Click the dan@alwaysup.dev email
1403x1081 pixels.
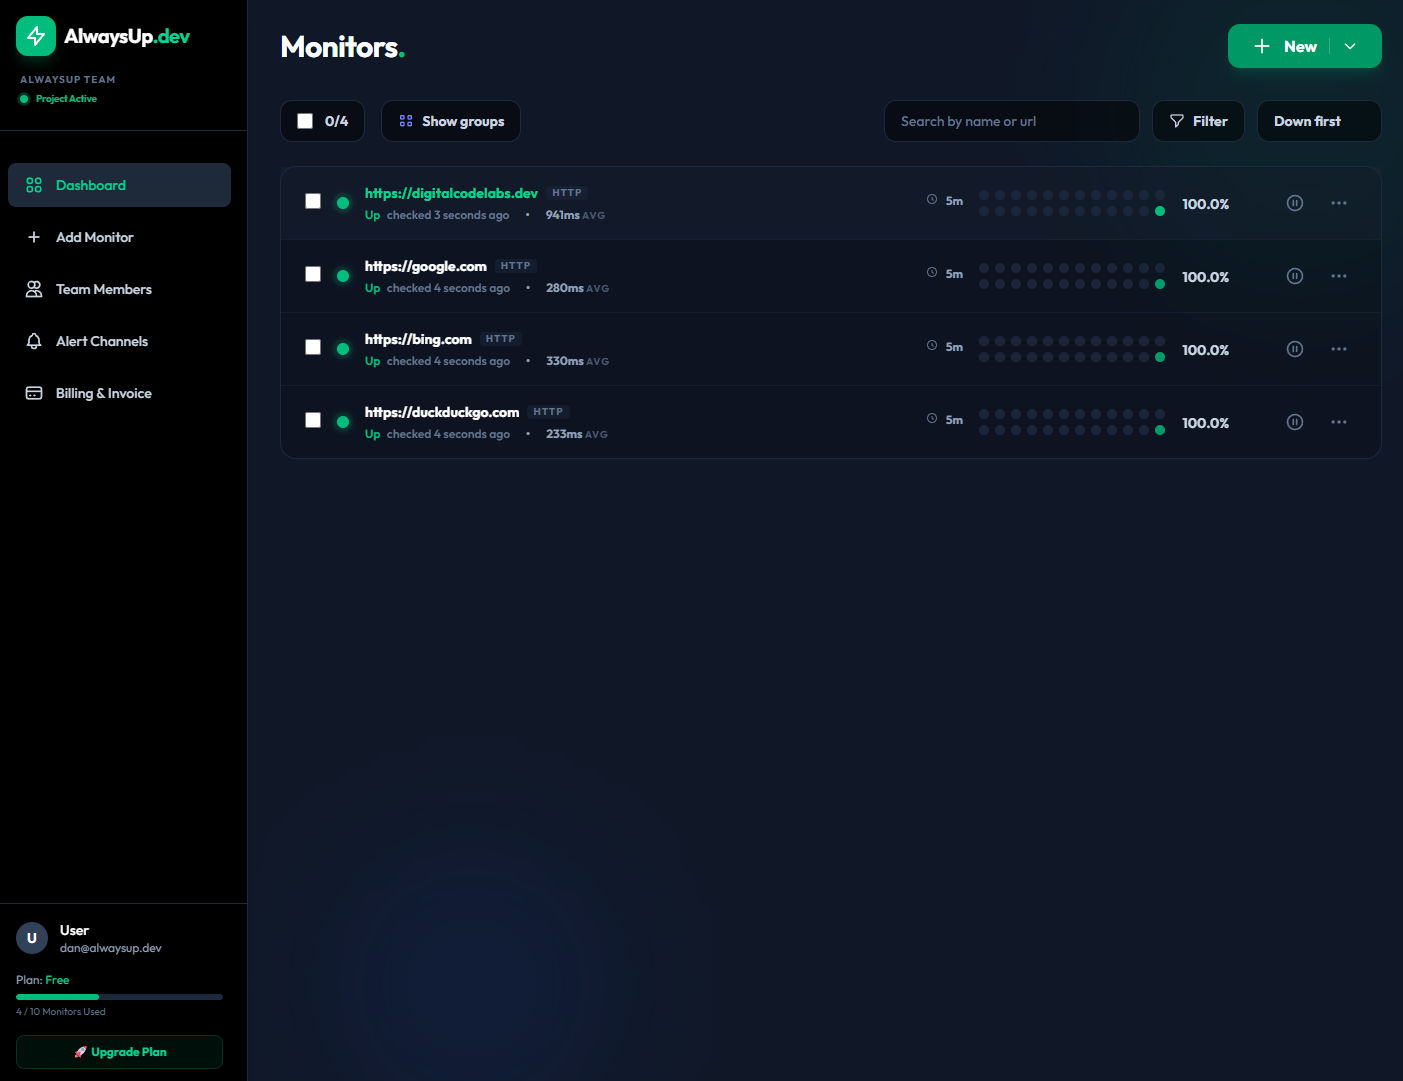pyautogui.click(x=110, y=948)
